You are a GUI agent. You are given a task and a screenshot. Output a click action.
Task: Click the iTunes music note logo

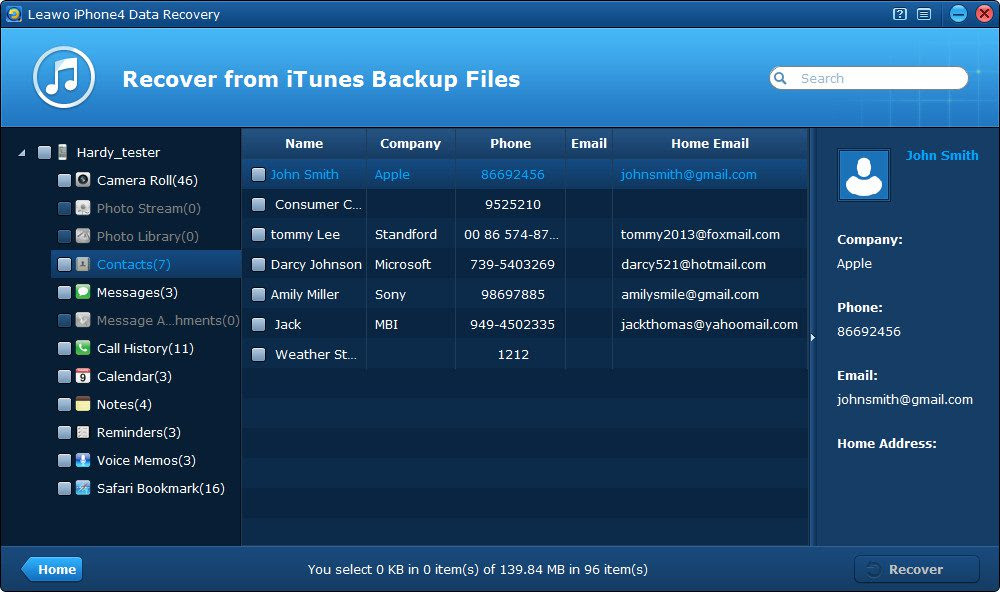[x=64, y=77]
